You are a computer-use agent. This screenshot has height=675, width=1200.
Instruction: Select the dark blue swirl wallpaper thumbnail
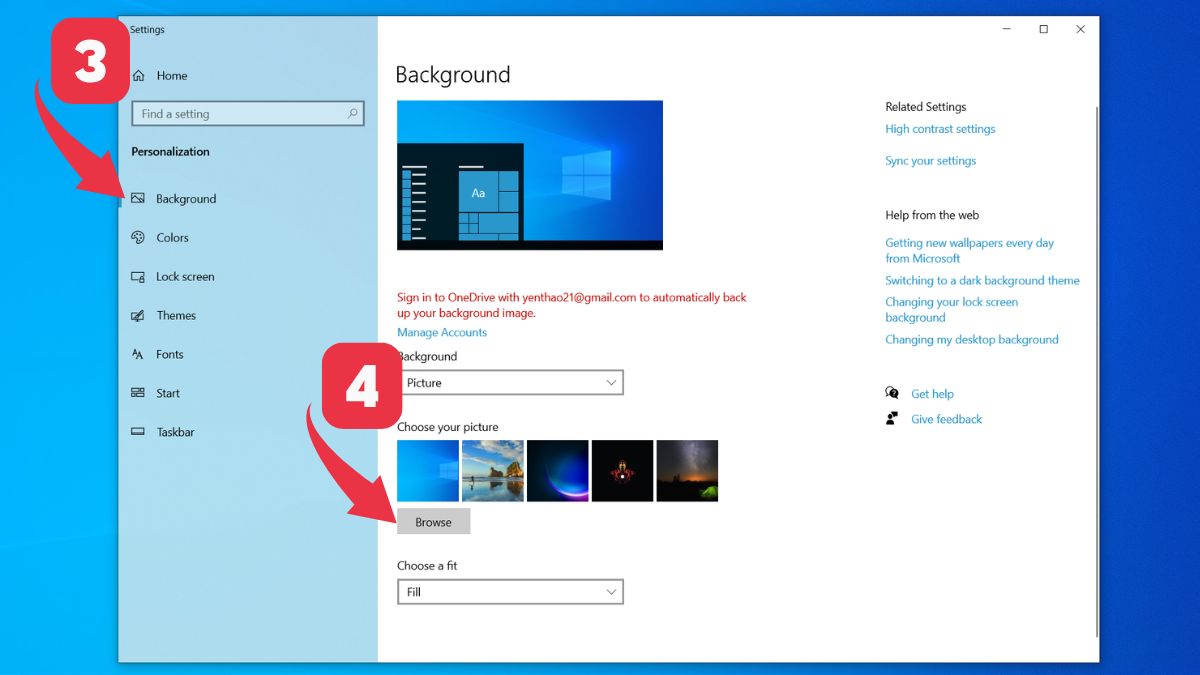pos(558,471)
